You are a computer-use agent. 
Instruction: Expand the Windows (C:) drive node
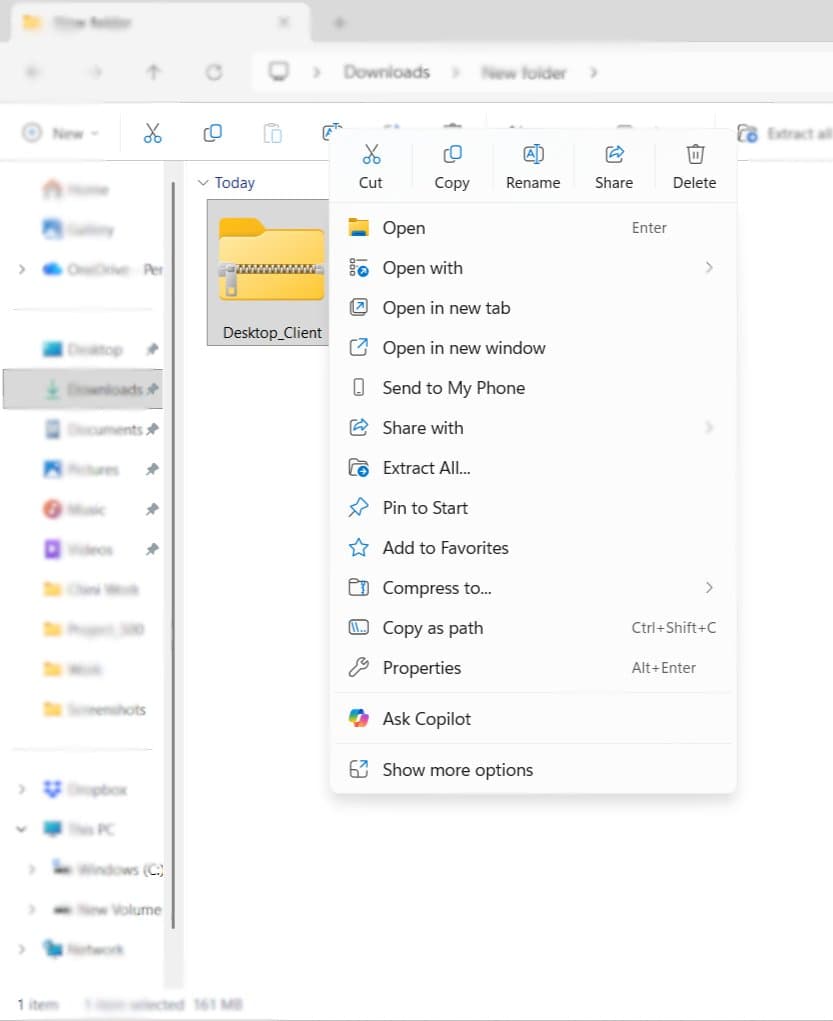pos(31,869)
